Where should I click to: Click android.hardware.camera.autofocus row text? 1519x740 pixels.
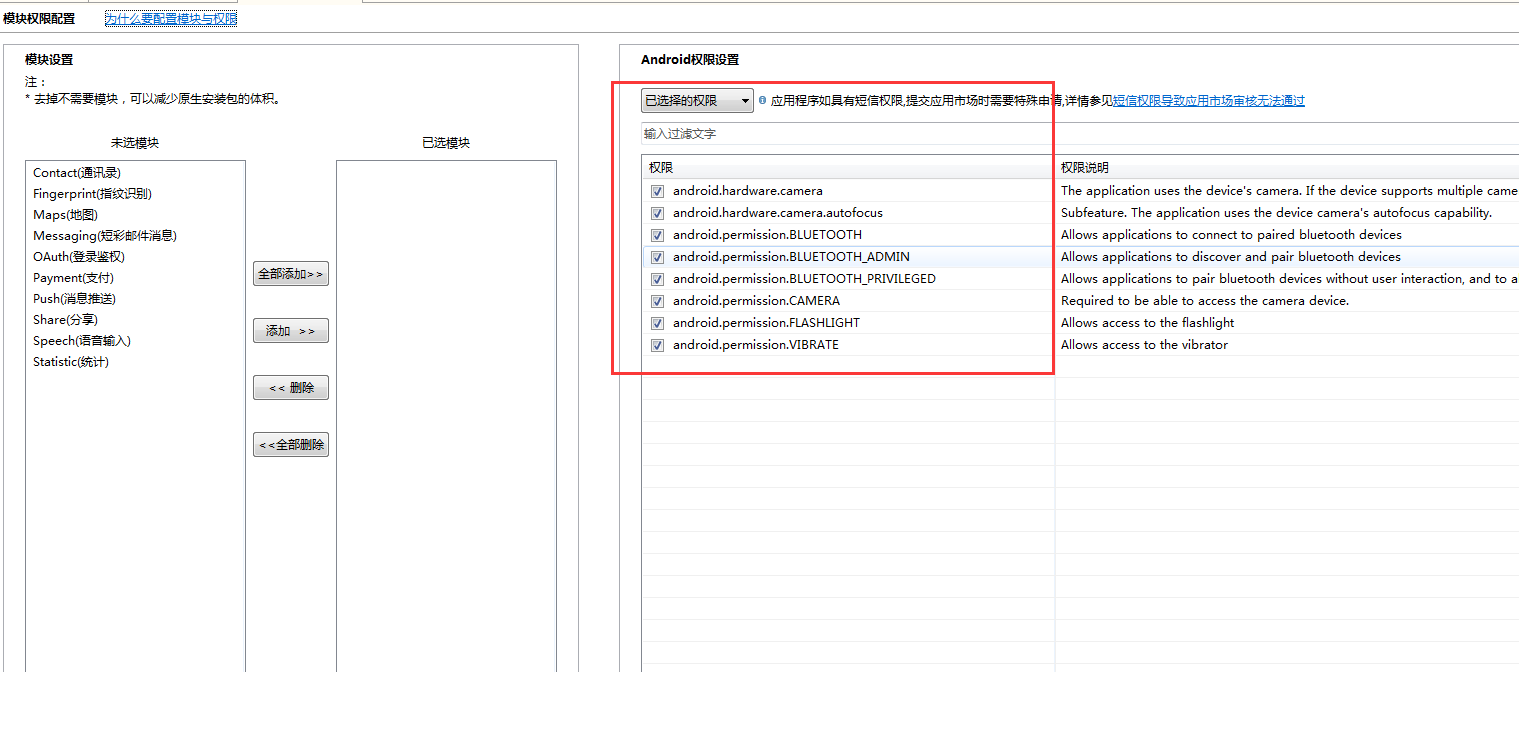(778, 213)
